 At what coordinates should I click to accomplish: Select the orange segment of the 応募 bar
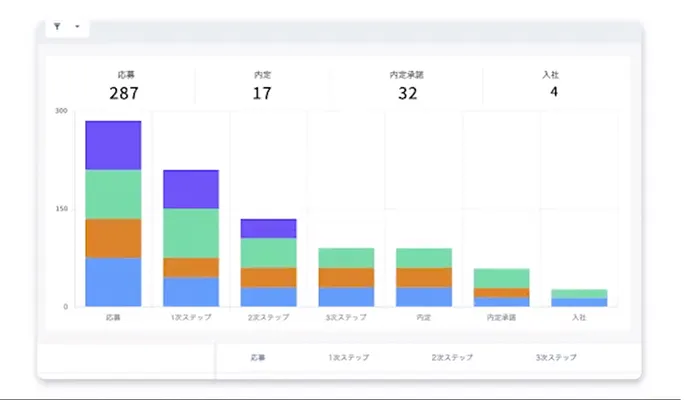[113, 238]
